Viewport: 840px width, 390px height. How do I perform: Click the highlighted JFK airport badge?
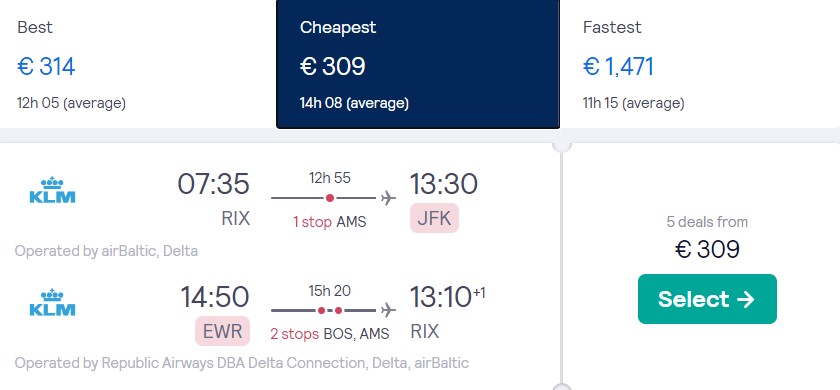click(434, 219)
